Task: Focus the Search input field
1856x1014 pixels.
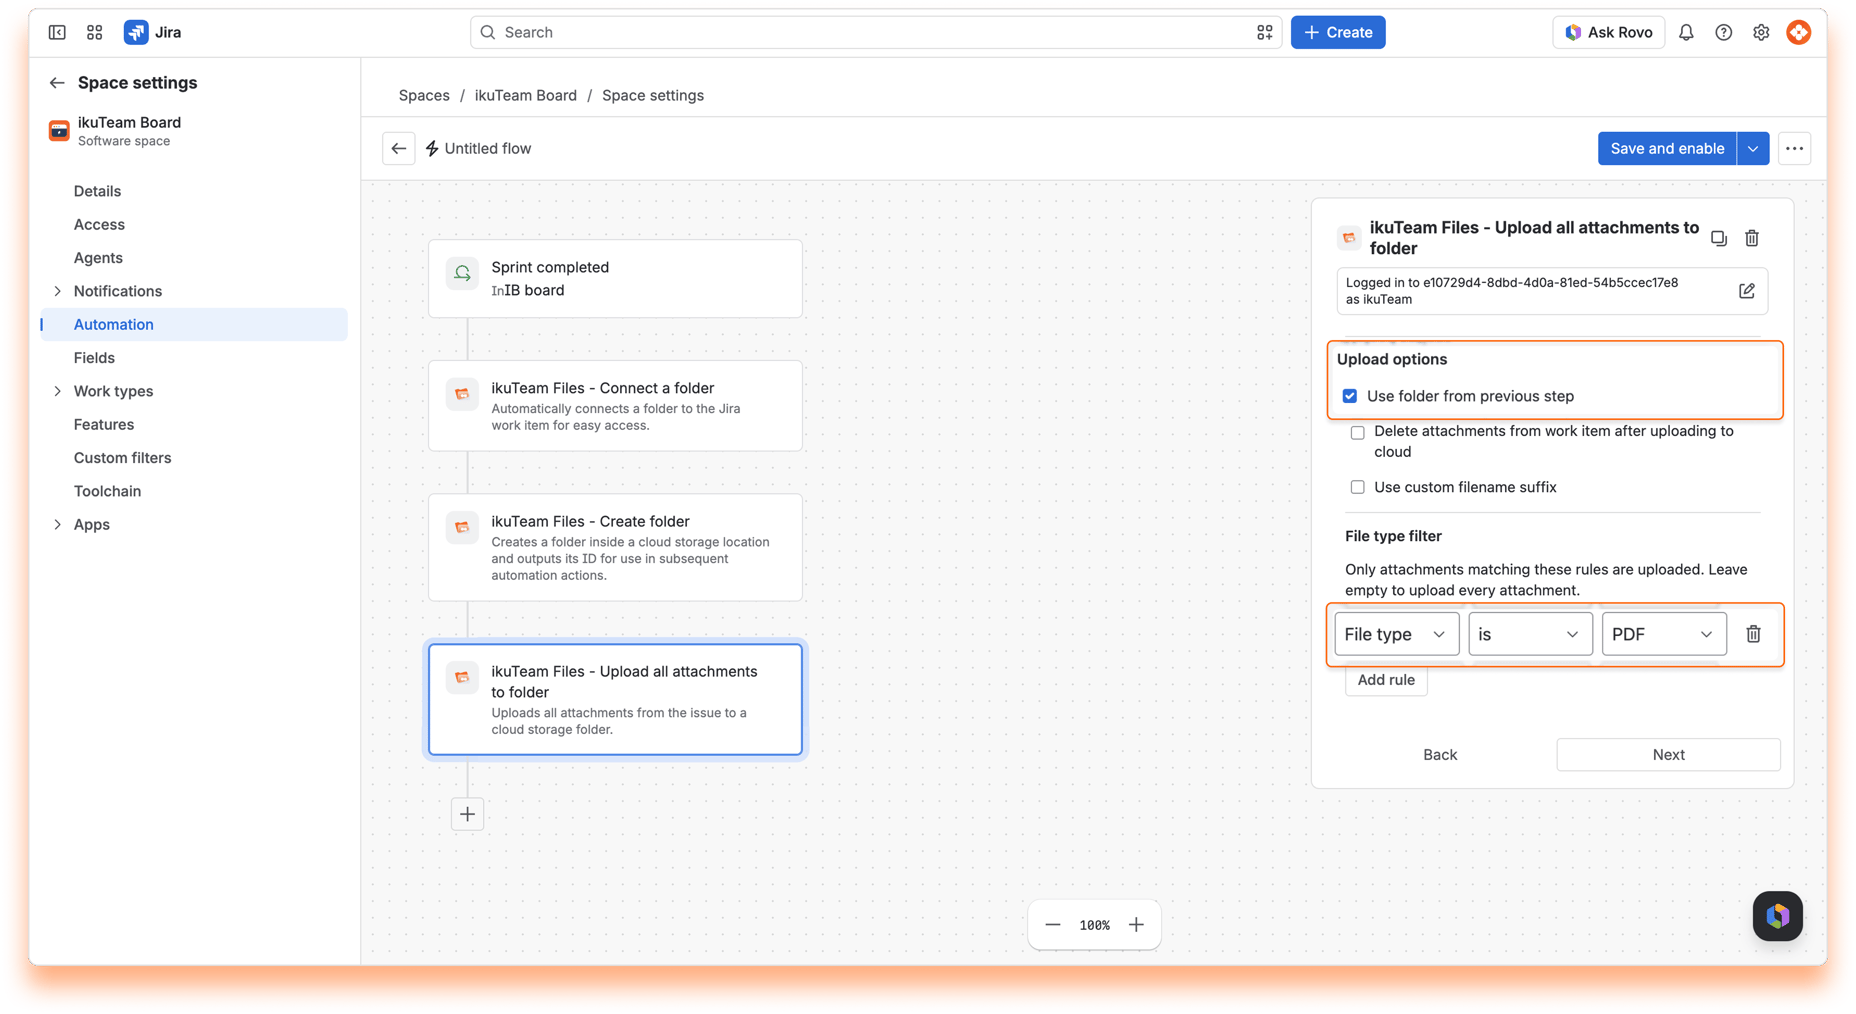Action: 875,32
